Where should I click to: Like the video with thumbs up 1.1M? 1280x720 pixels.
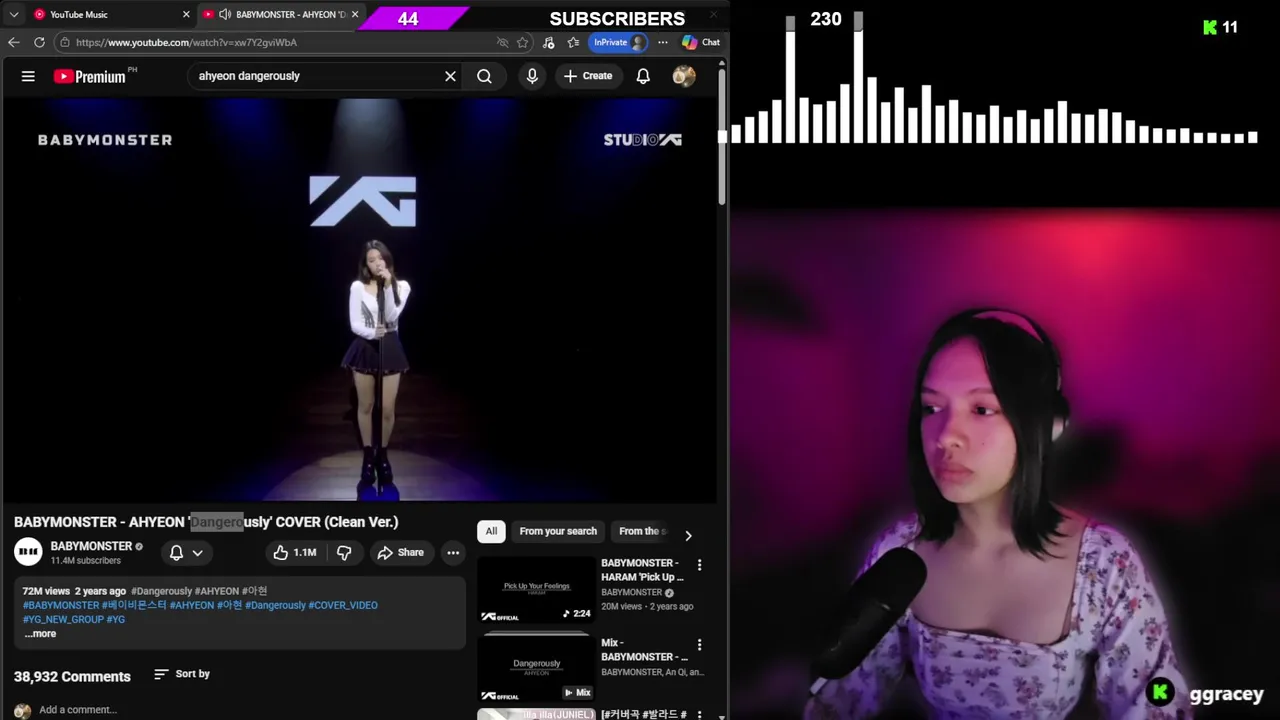(295, 552)
